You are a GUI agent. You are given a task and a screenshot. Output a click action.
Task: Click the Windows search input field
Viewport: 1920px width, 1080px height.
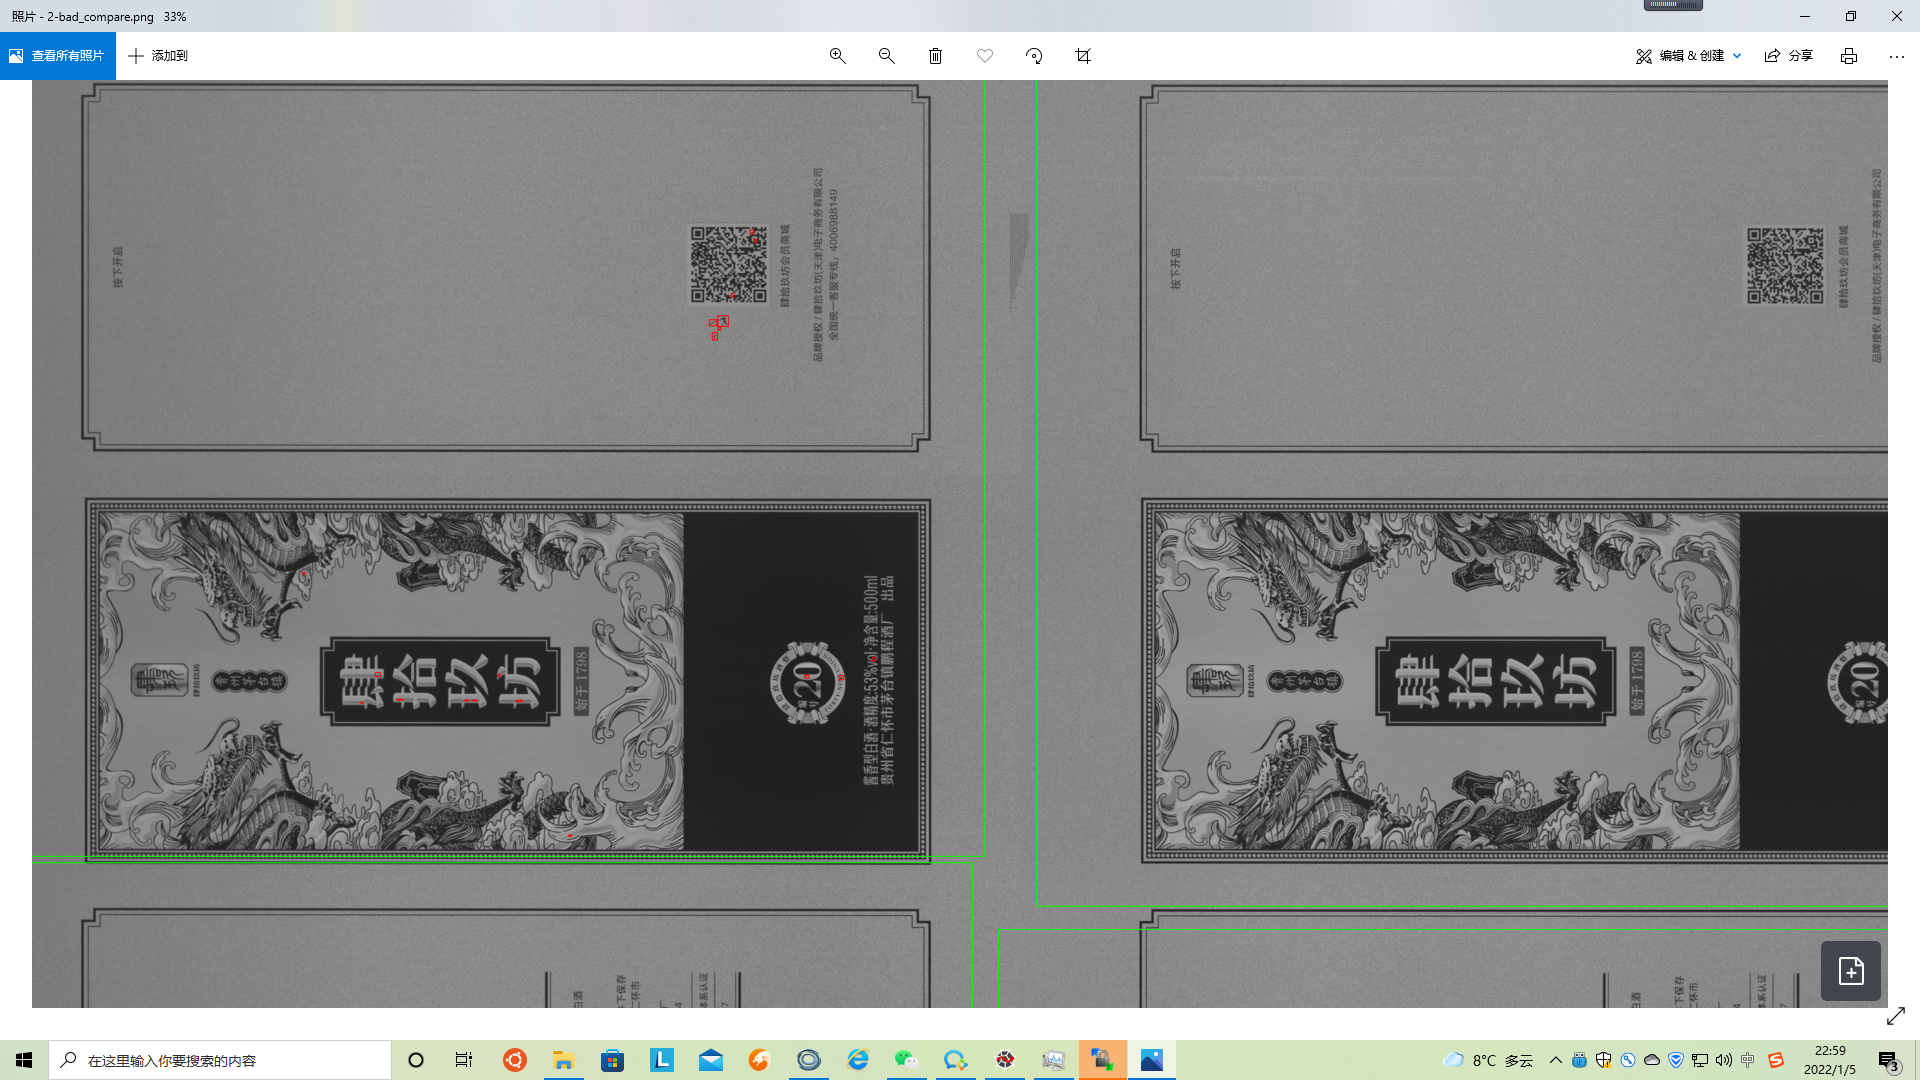[x=220, y=1060]
